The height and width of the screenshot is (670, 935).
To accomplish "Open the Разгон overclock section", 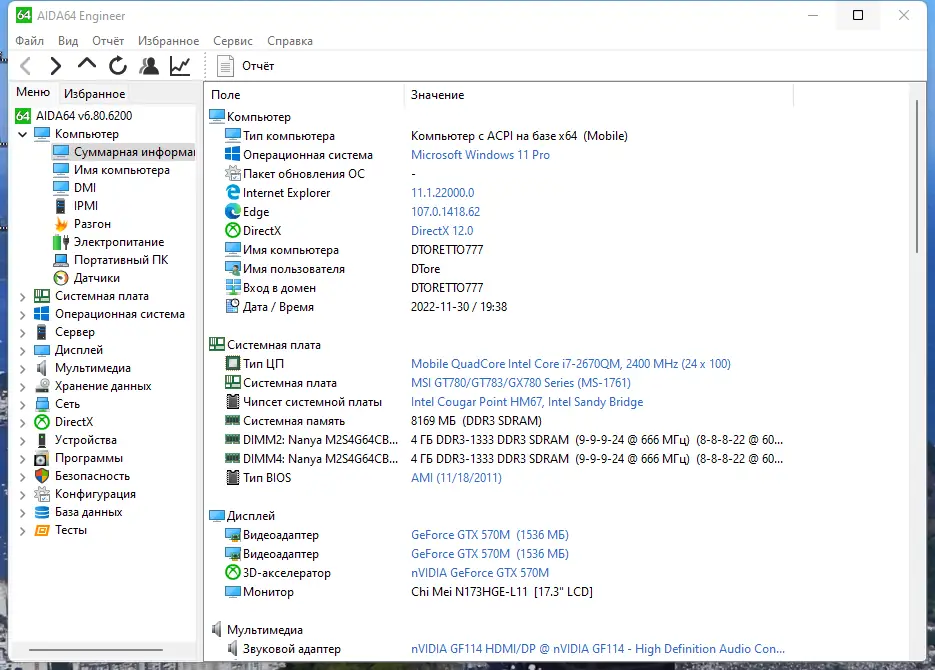I will tap(90, 223).
